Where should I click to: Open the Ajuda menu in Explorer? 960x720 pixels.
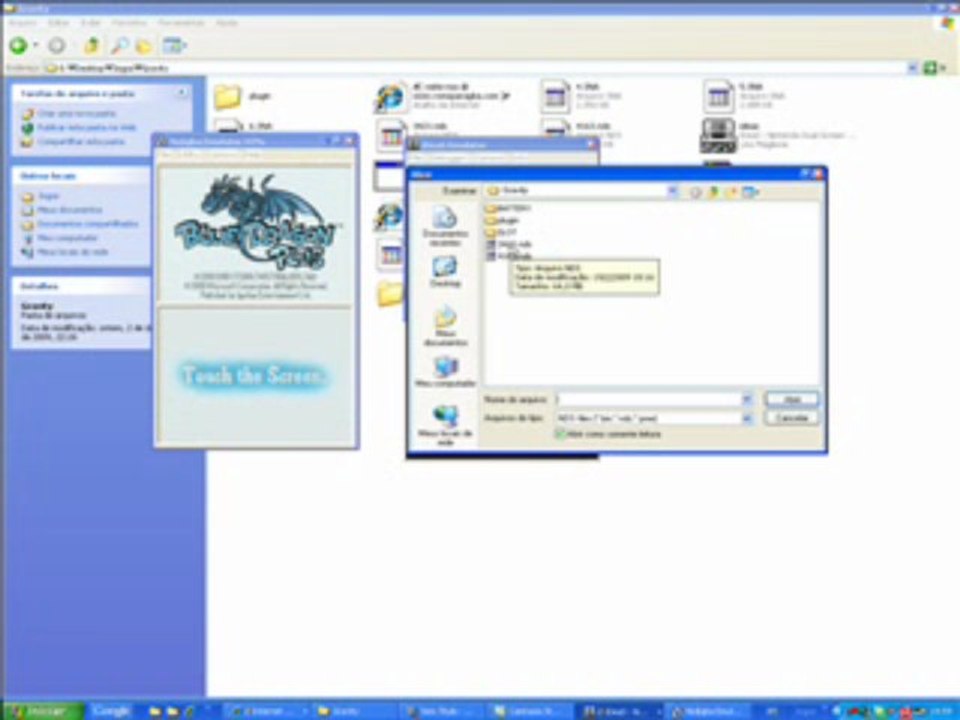pyautogui.click(x=226, y=23)
